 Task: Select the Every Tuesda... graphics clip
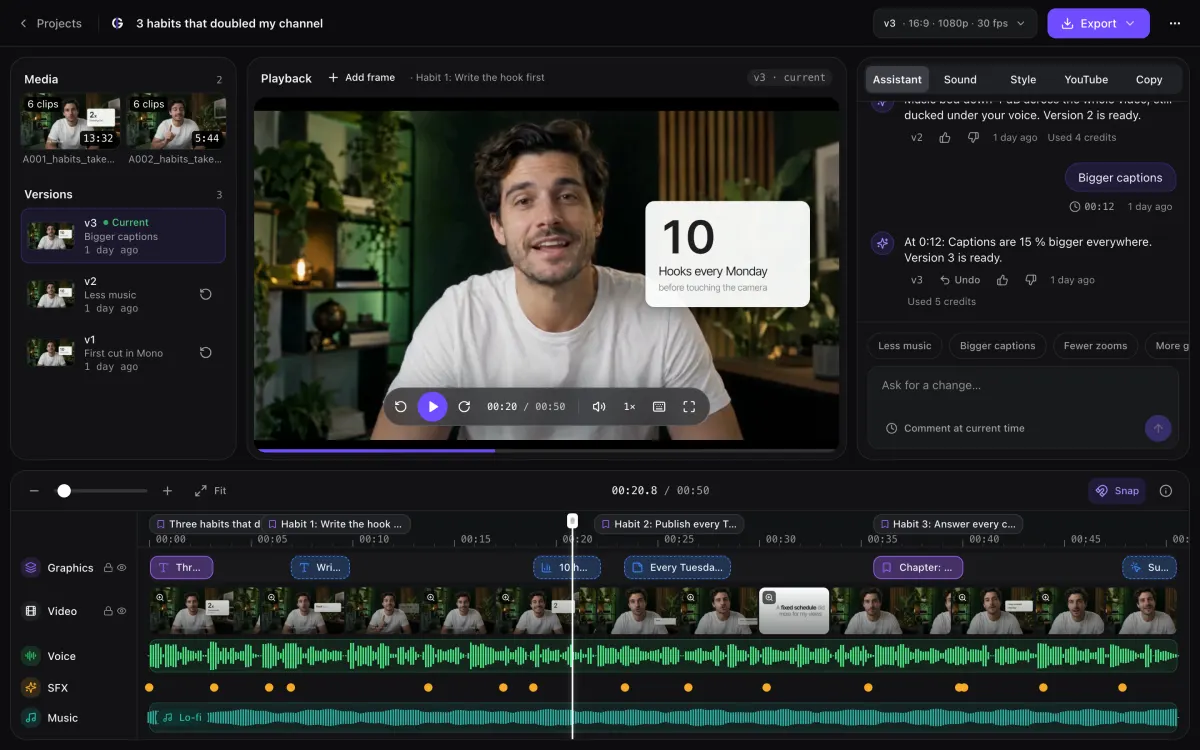click(677, 568)
